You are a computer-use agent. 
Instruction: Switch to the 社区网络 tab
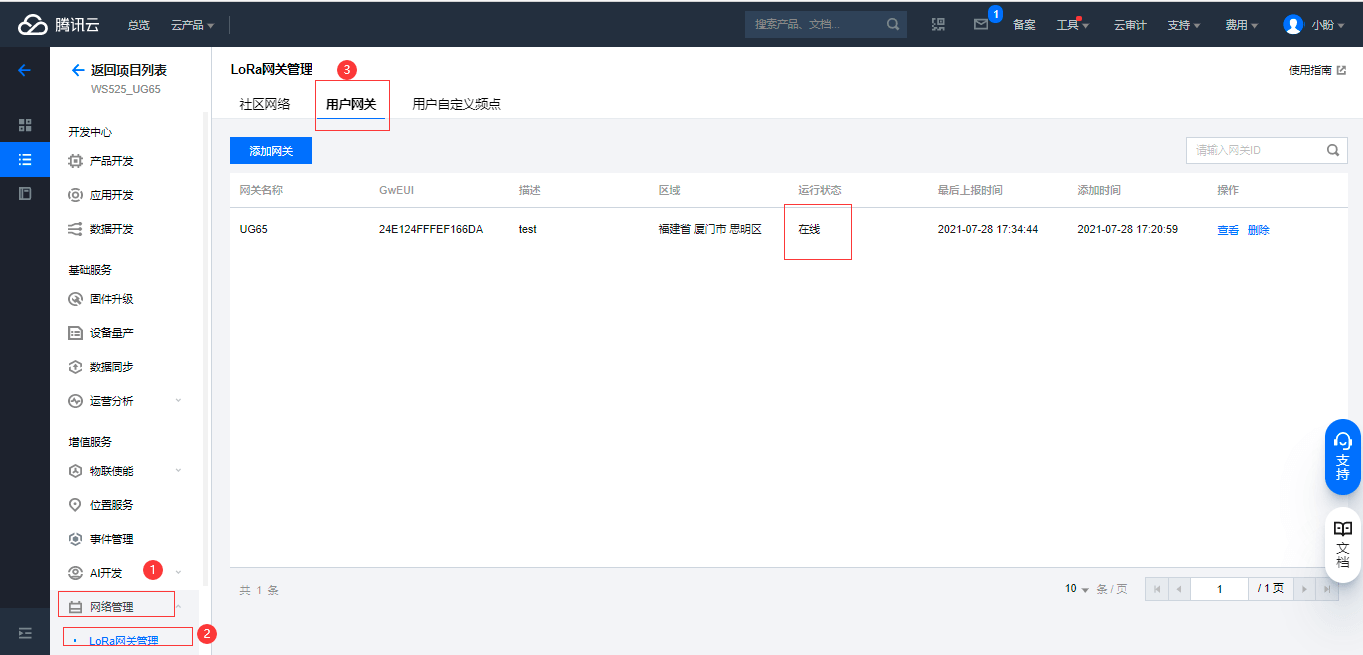coord(264,104)
